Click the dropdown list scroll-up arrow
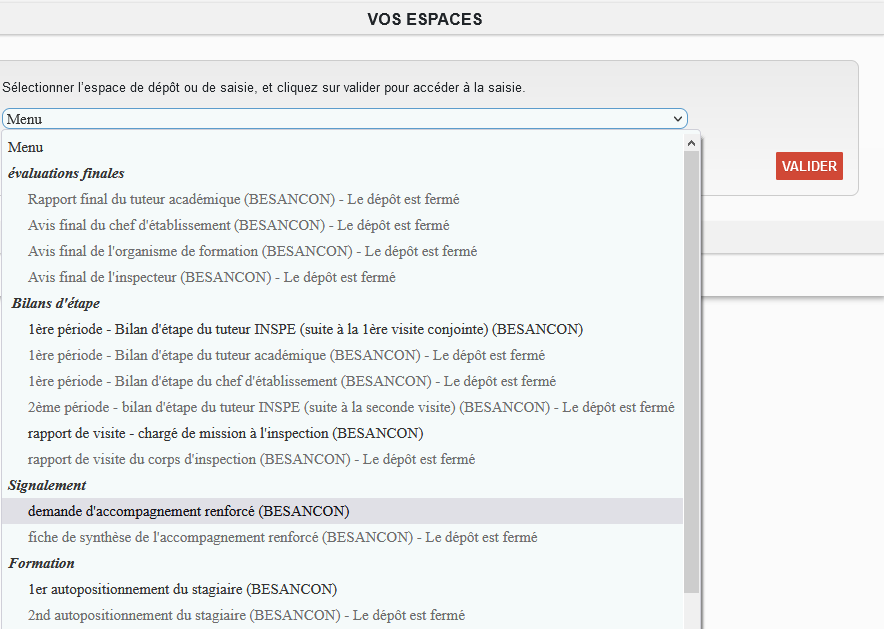This screenshot has height=629, width=884. pyautogui.click(x=691, y=143)
